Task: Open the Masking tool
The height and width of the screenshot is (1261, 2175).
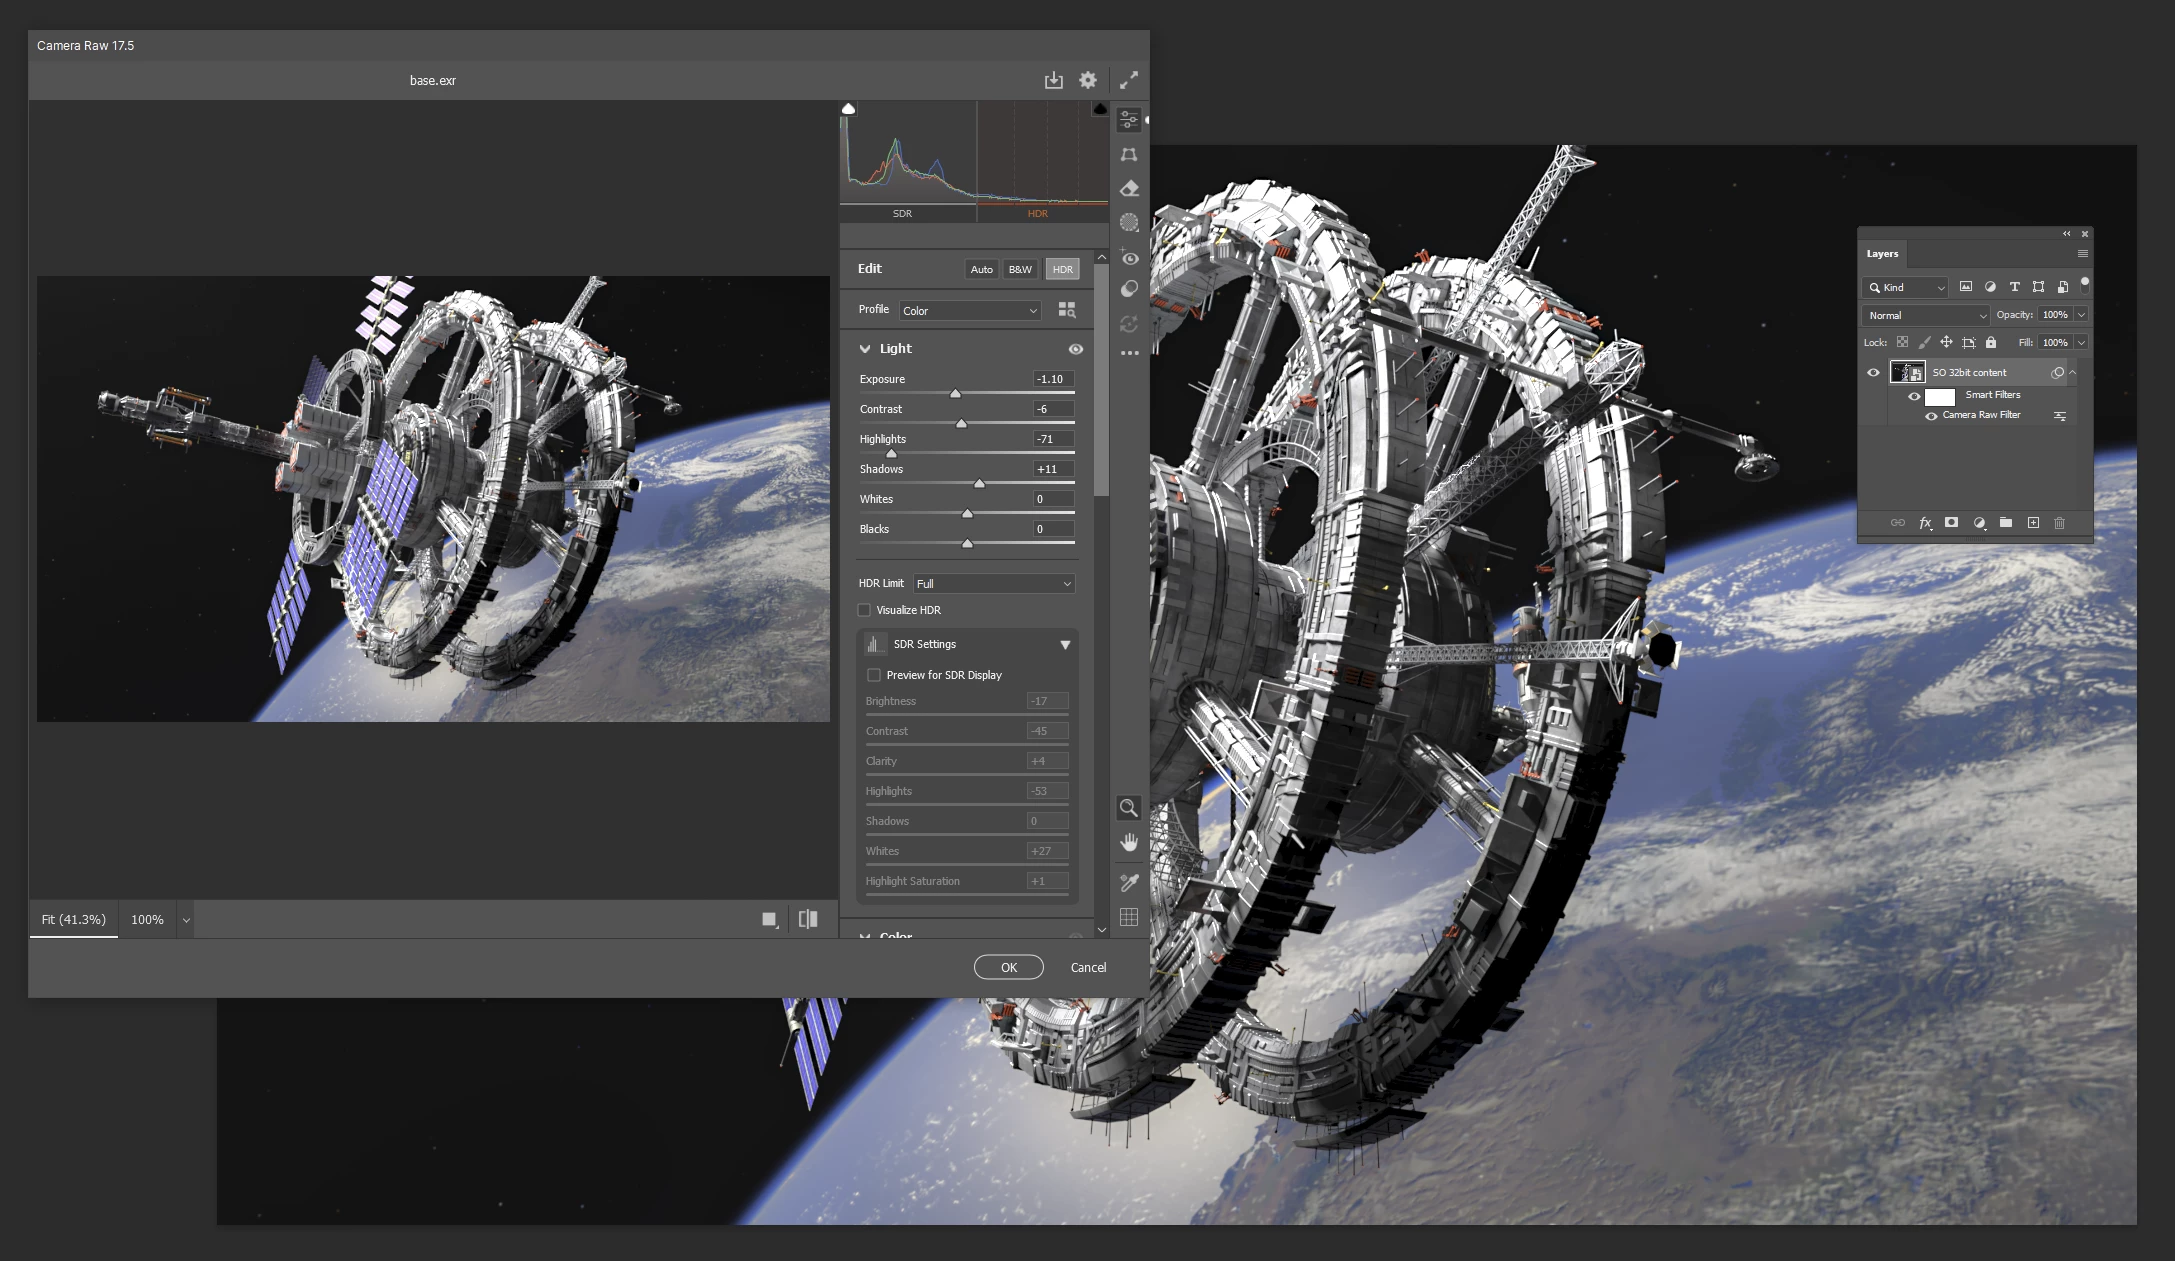Action: point(1129,223)
